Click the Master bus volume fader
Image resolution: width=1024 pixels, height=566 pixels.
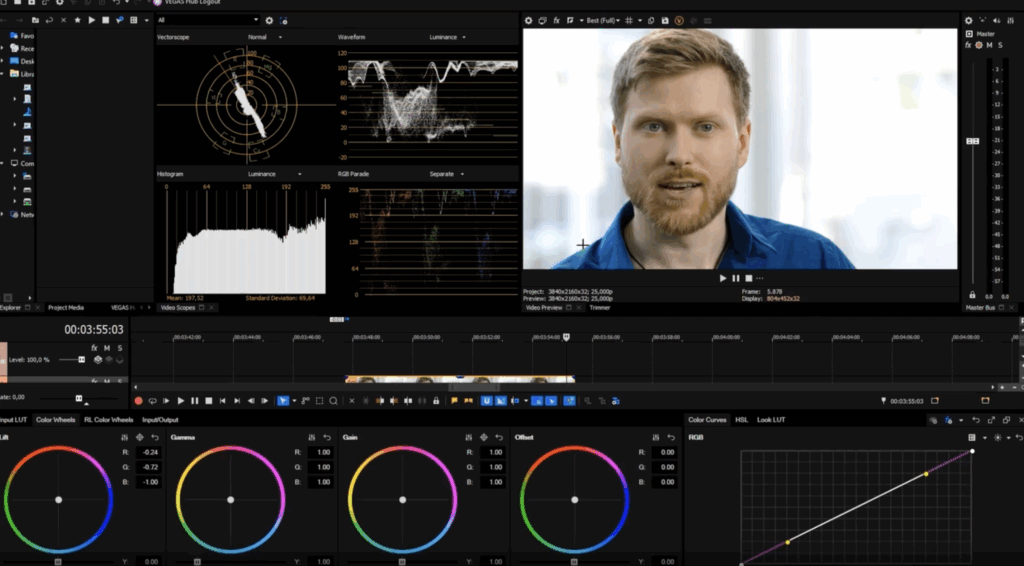972,141
